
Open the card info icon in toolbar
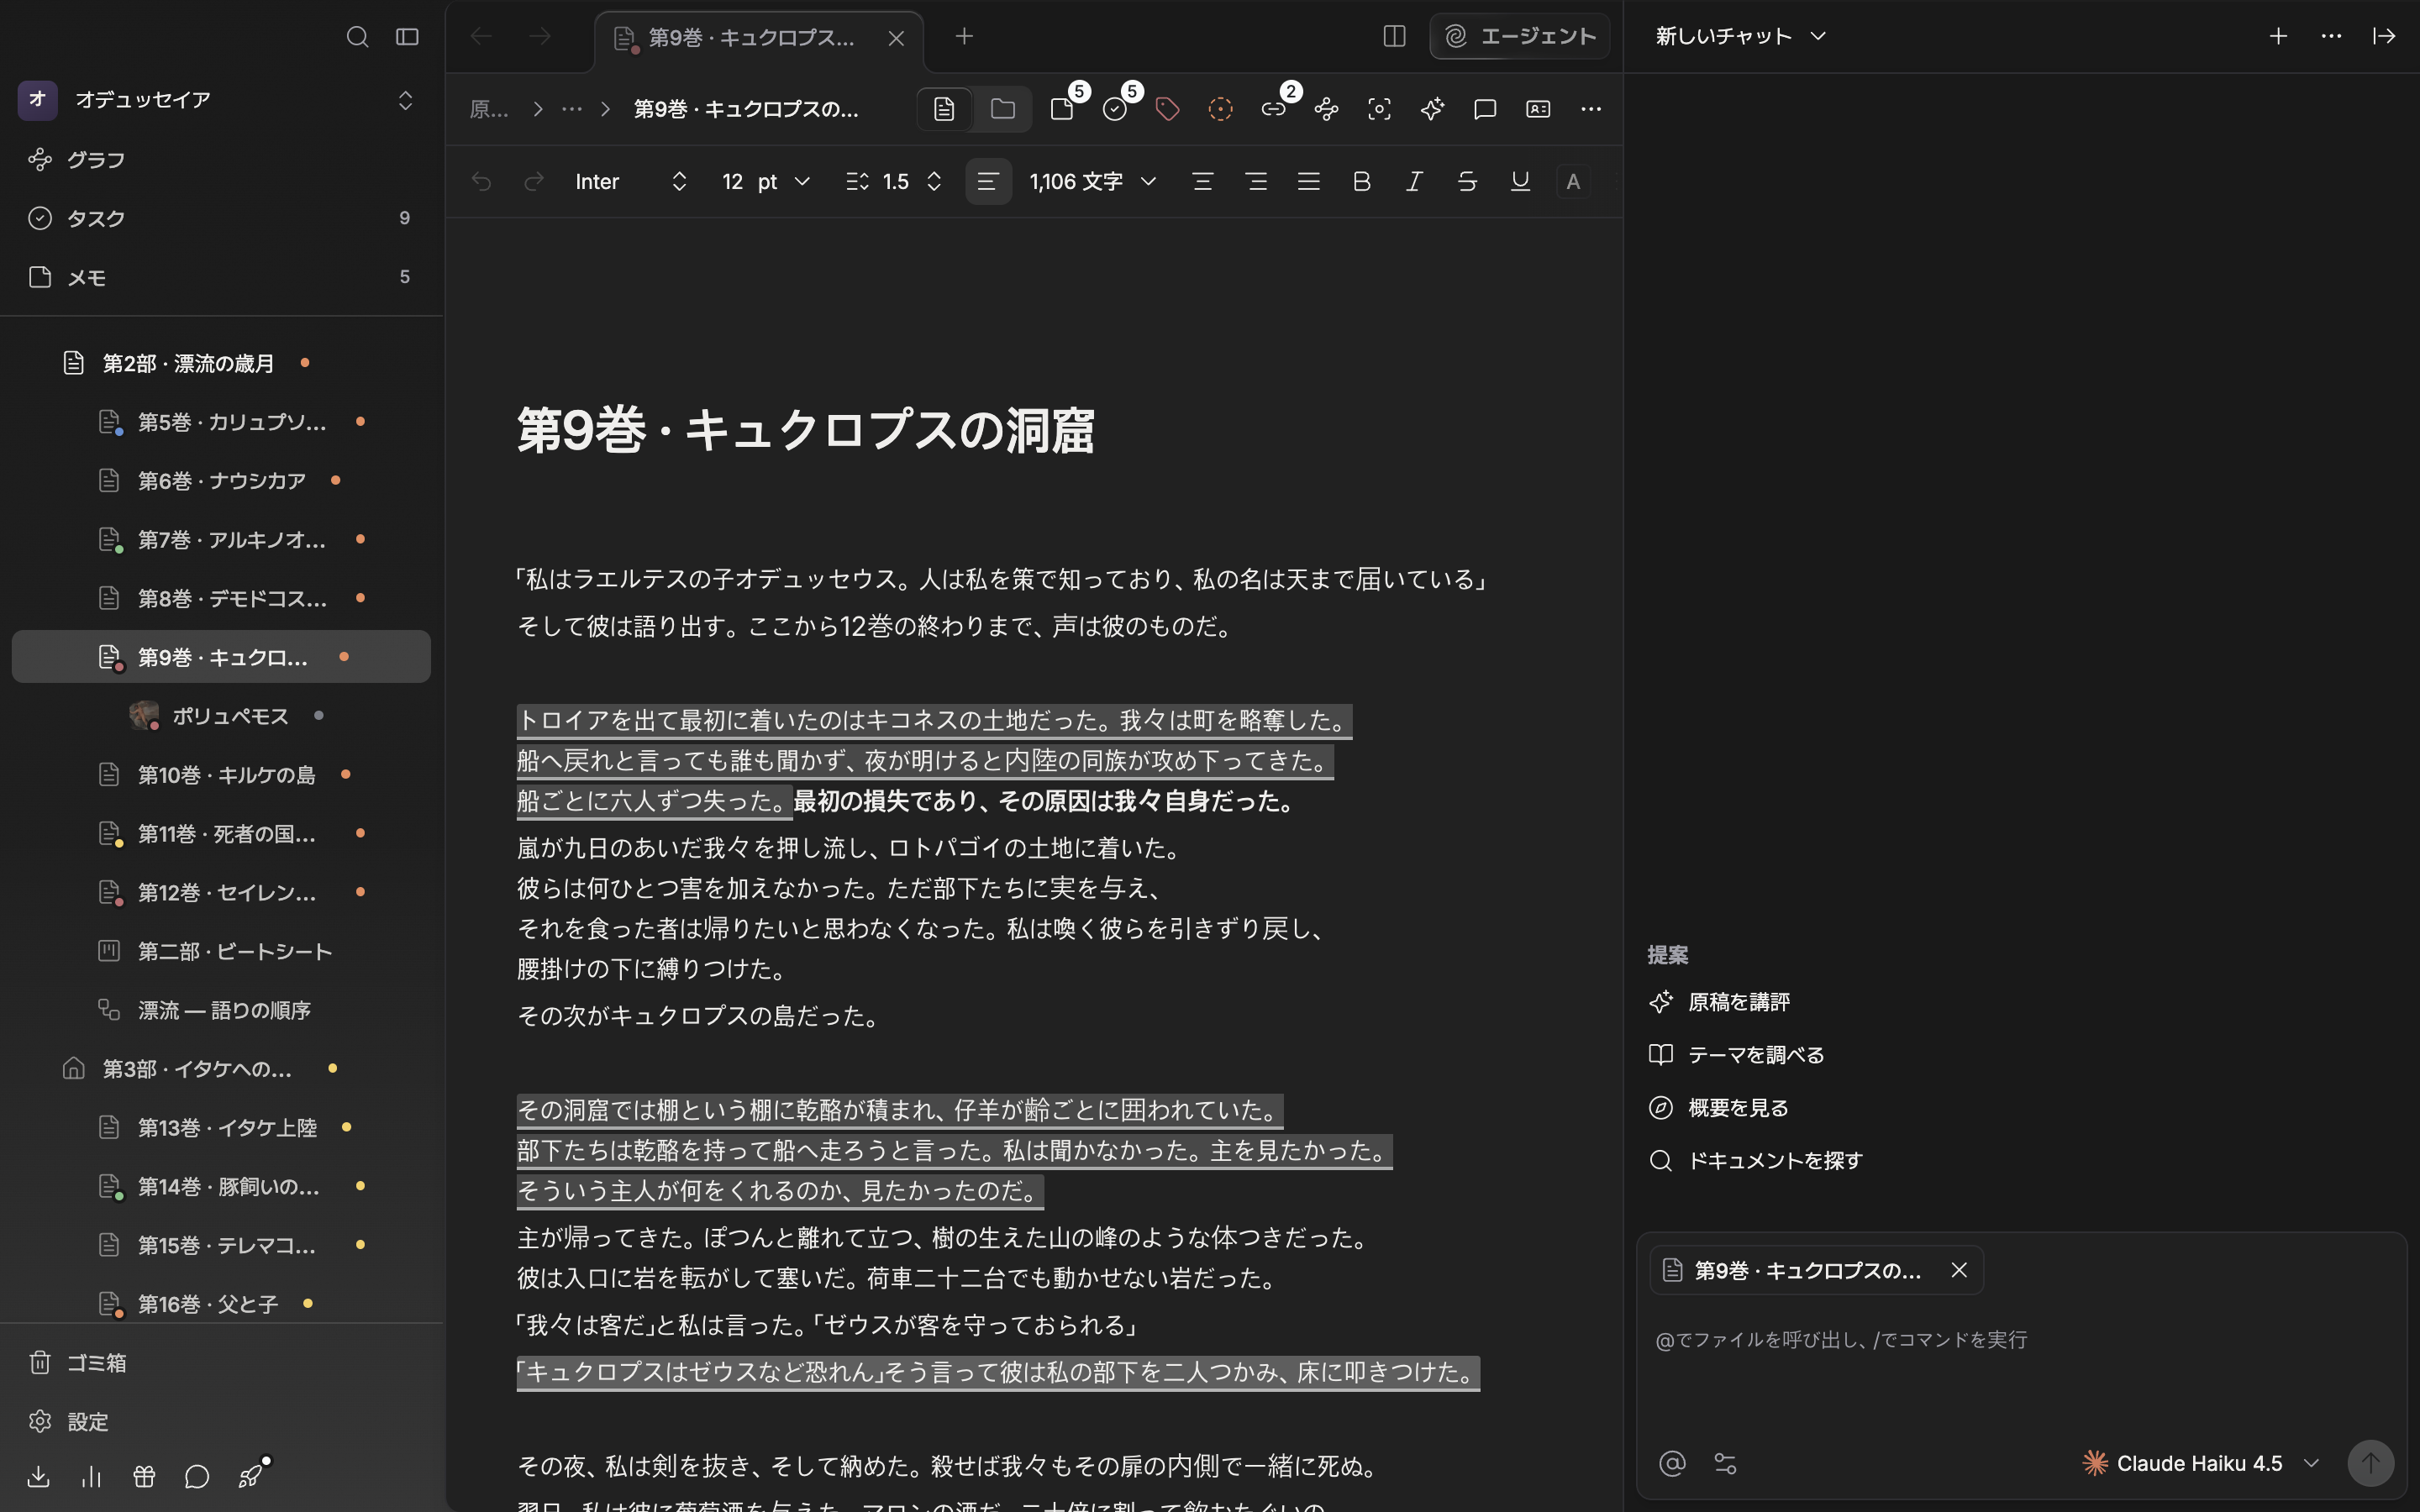point(1538,109)
